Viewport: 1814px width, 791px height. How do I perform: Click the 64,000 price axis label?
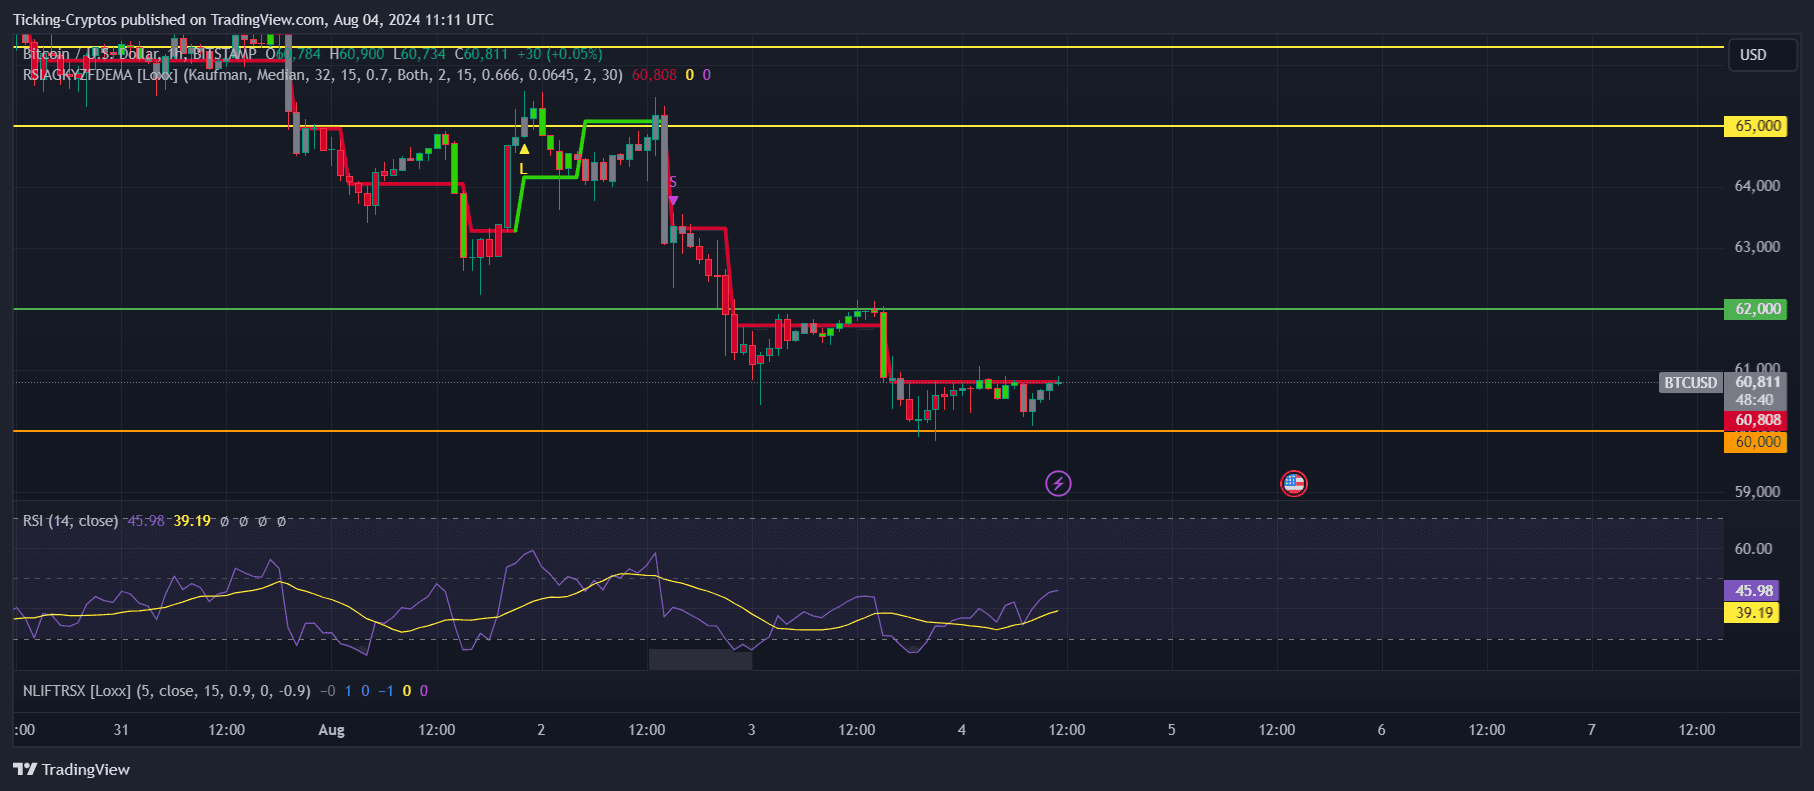(x=1757, y=186)
